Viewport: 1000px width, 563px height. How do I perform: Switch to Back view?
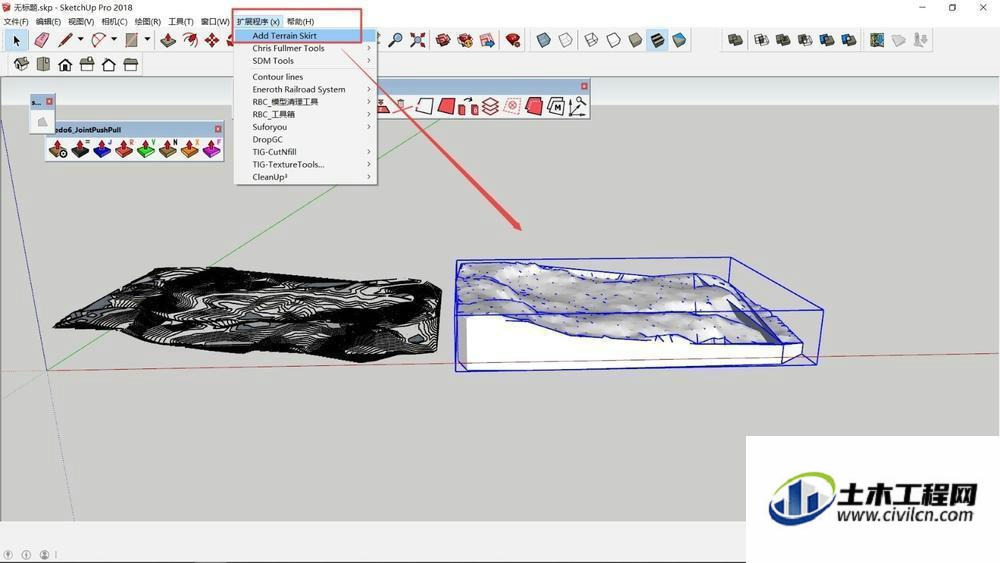click(x=108, y=64)
